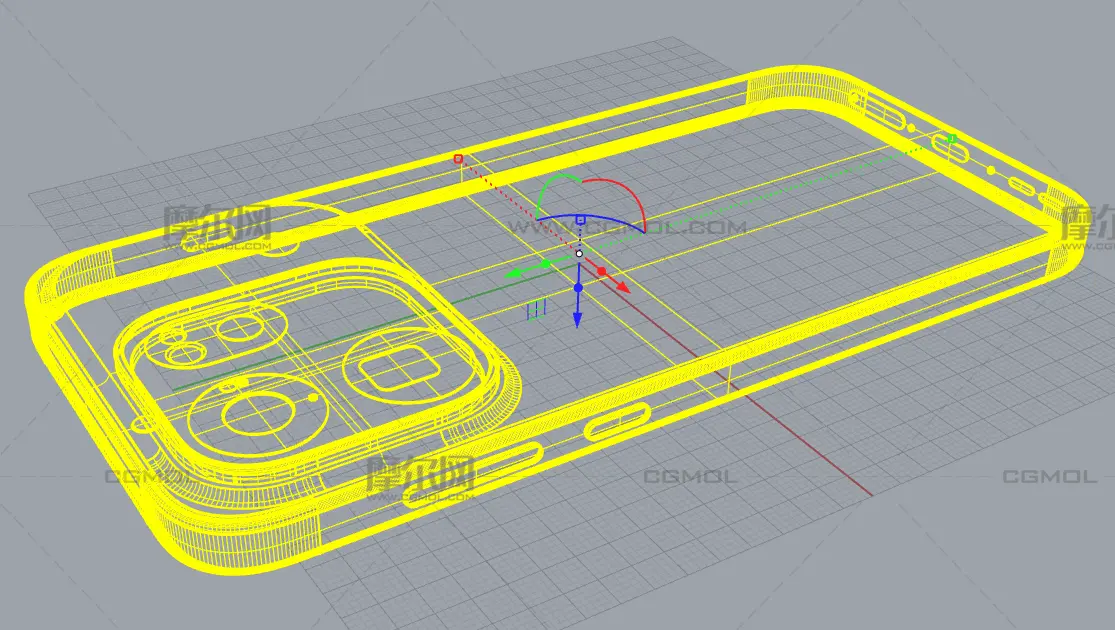Click the green dot on the green arrow
The height and width of the screenshot is (630, 1115).
click(x=545, y=264)
